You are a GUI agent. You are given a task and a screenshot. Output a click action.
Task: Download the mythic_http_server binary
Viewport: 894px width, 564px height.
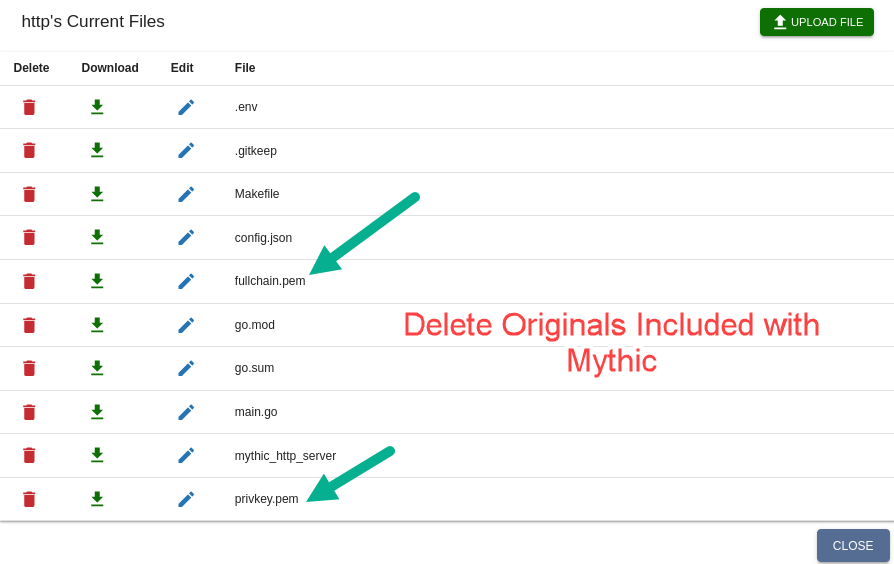tap(97, 455)
